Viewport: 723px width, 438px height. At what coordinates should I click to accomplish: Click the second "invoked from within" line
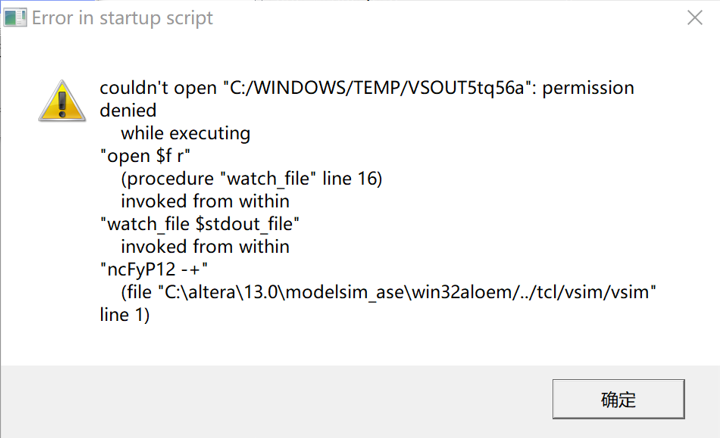click(205, 246)
